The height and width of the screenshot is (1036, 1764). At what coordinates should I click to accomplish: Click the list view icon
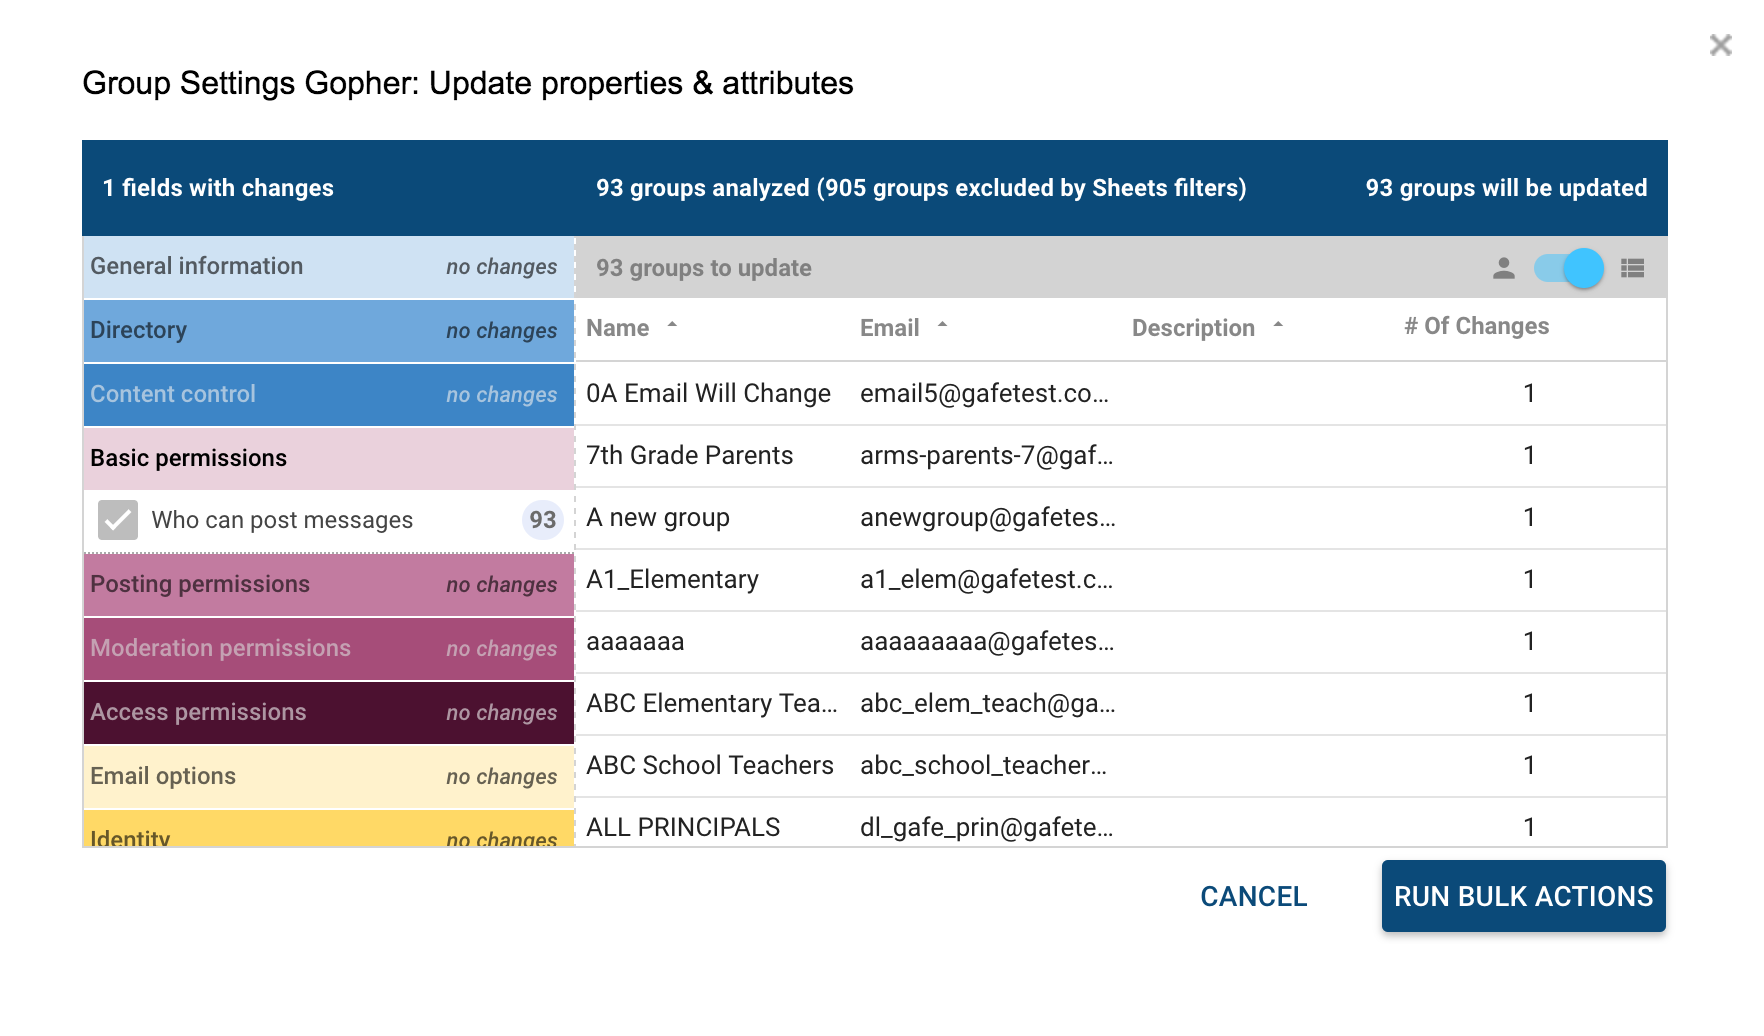coord(1632,268)
